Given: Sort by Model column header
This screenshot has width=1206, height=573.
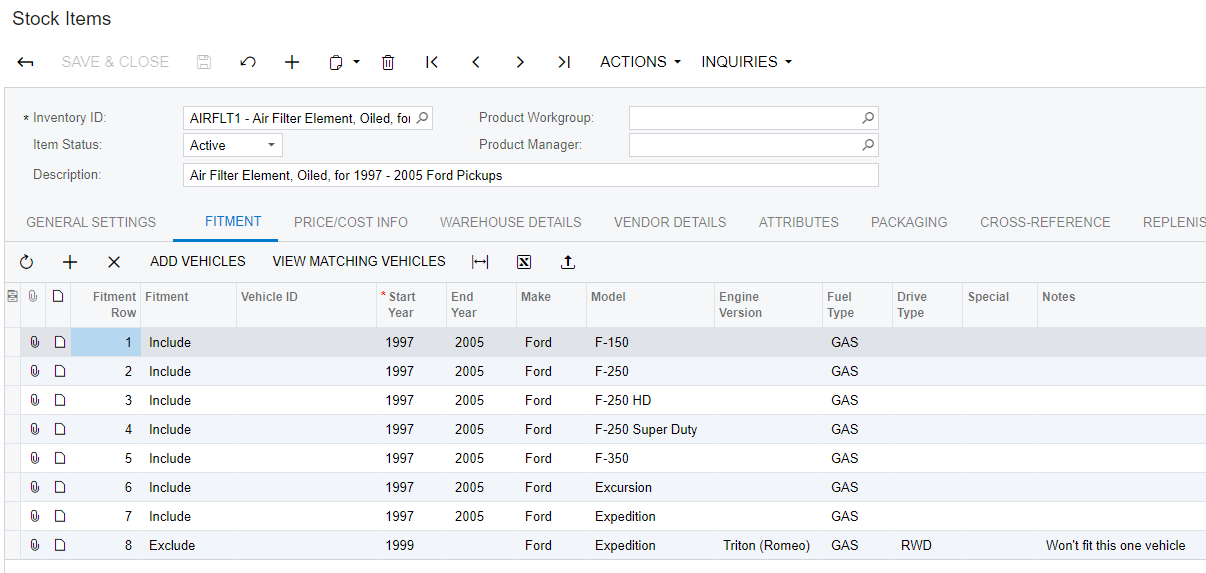Looking at the screenshot, I should coord(650,305).
